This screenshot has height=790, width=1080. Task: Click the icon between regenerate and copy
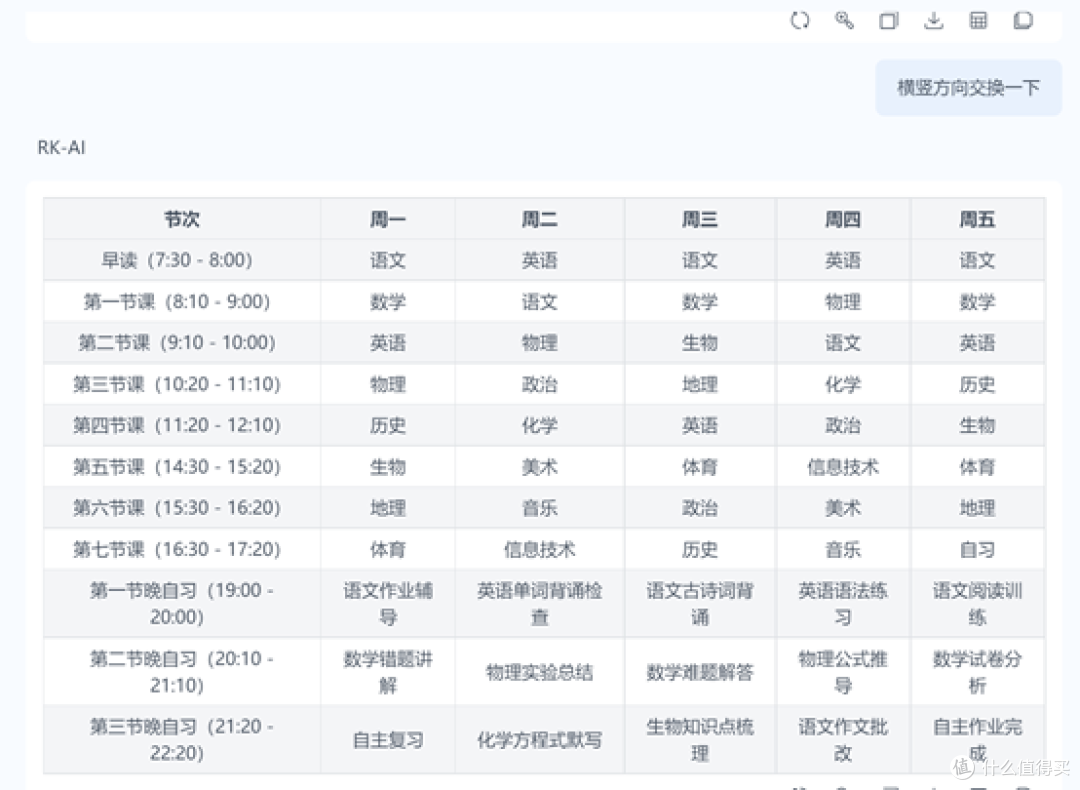click(x=844, y=21)
